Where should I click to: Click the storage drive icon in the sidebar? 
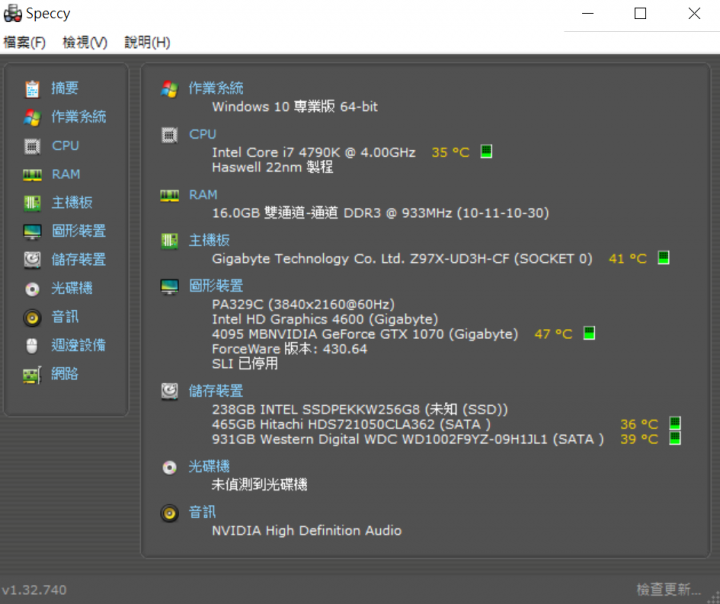[32, 260]
